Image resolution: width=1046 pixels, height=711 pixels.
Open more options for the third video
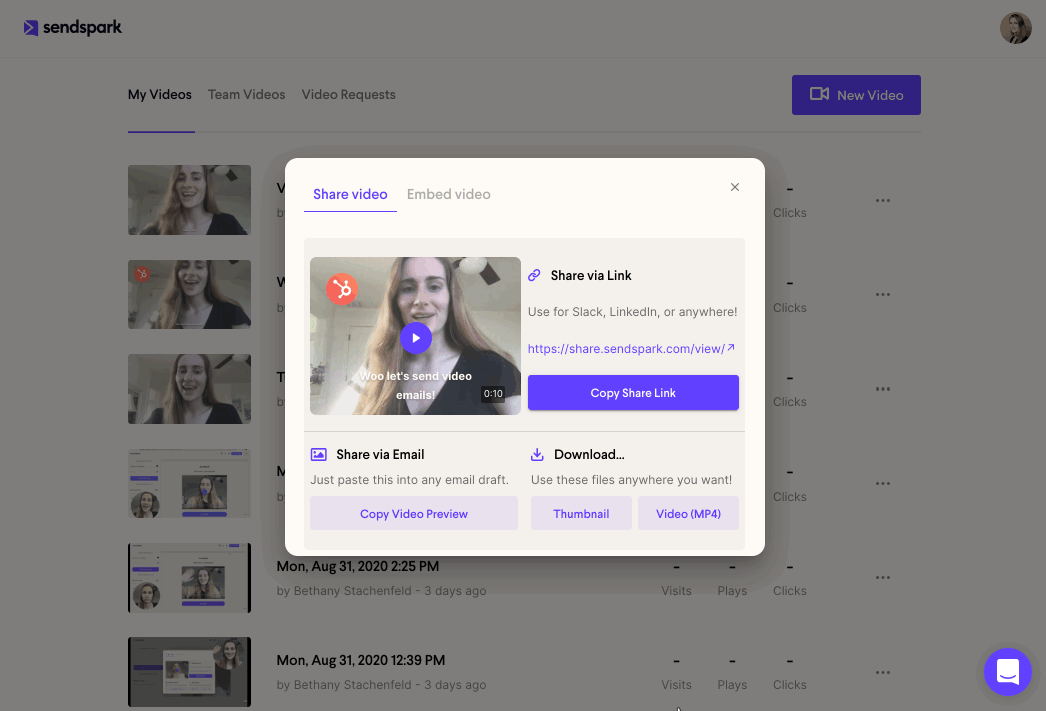coord(883,389)
